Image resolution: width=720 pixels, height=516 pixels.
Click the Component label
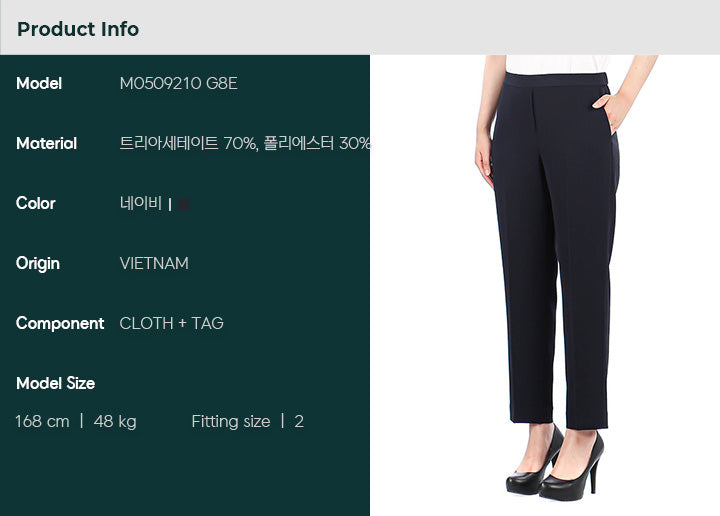click(60, 324)
